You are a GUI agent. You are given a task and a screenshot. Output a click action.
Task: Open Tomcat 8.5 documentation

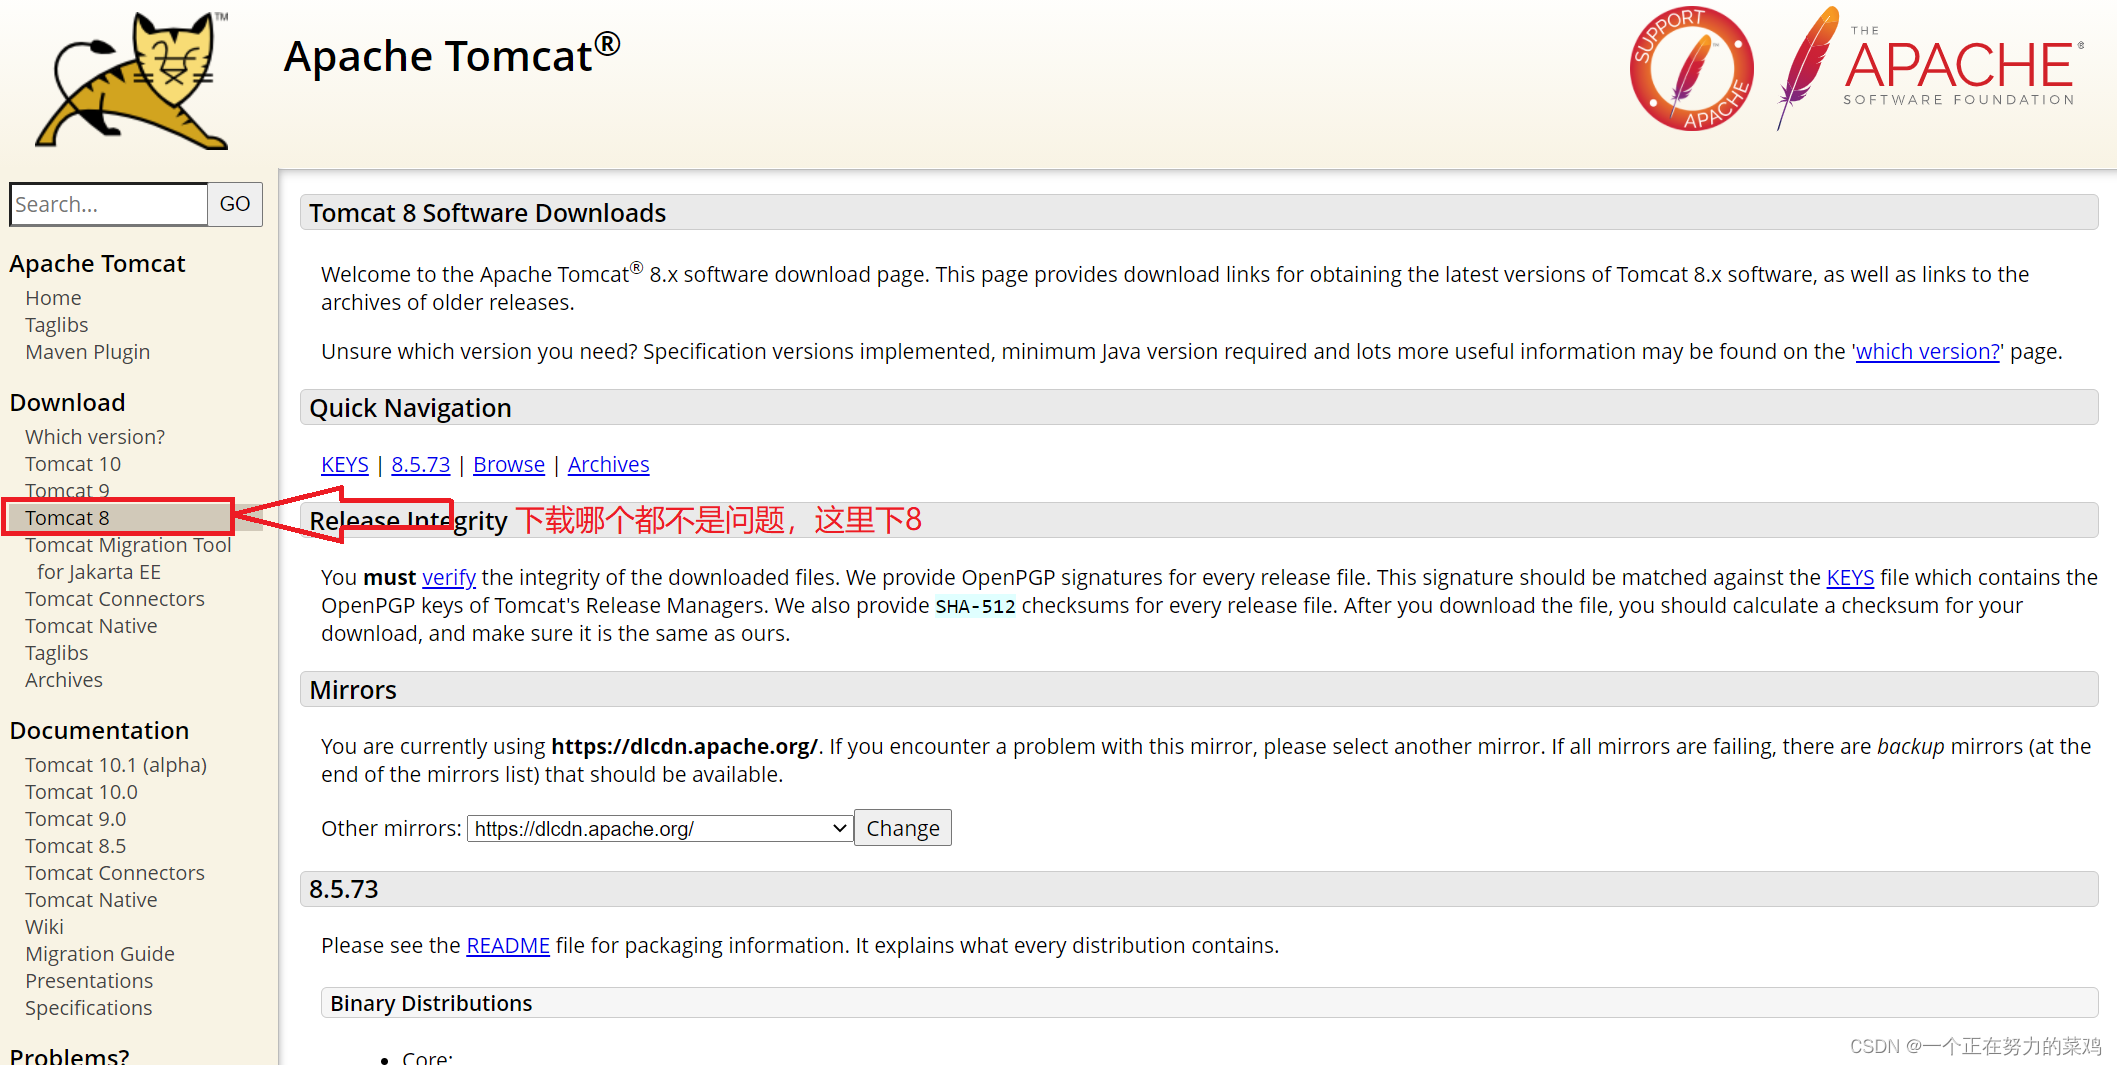76,846
